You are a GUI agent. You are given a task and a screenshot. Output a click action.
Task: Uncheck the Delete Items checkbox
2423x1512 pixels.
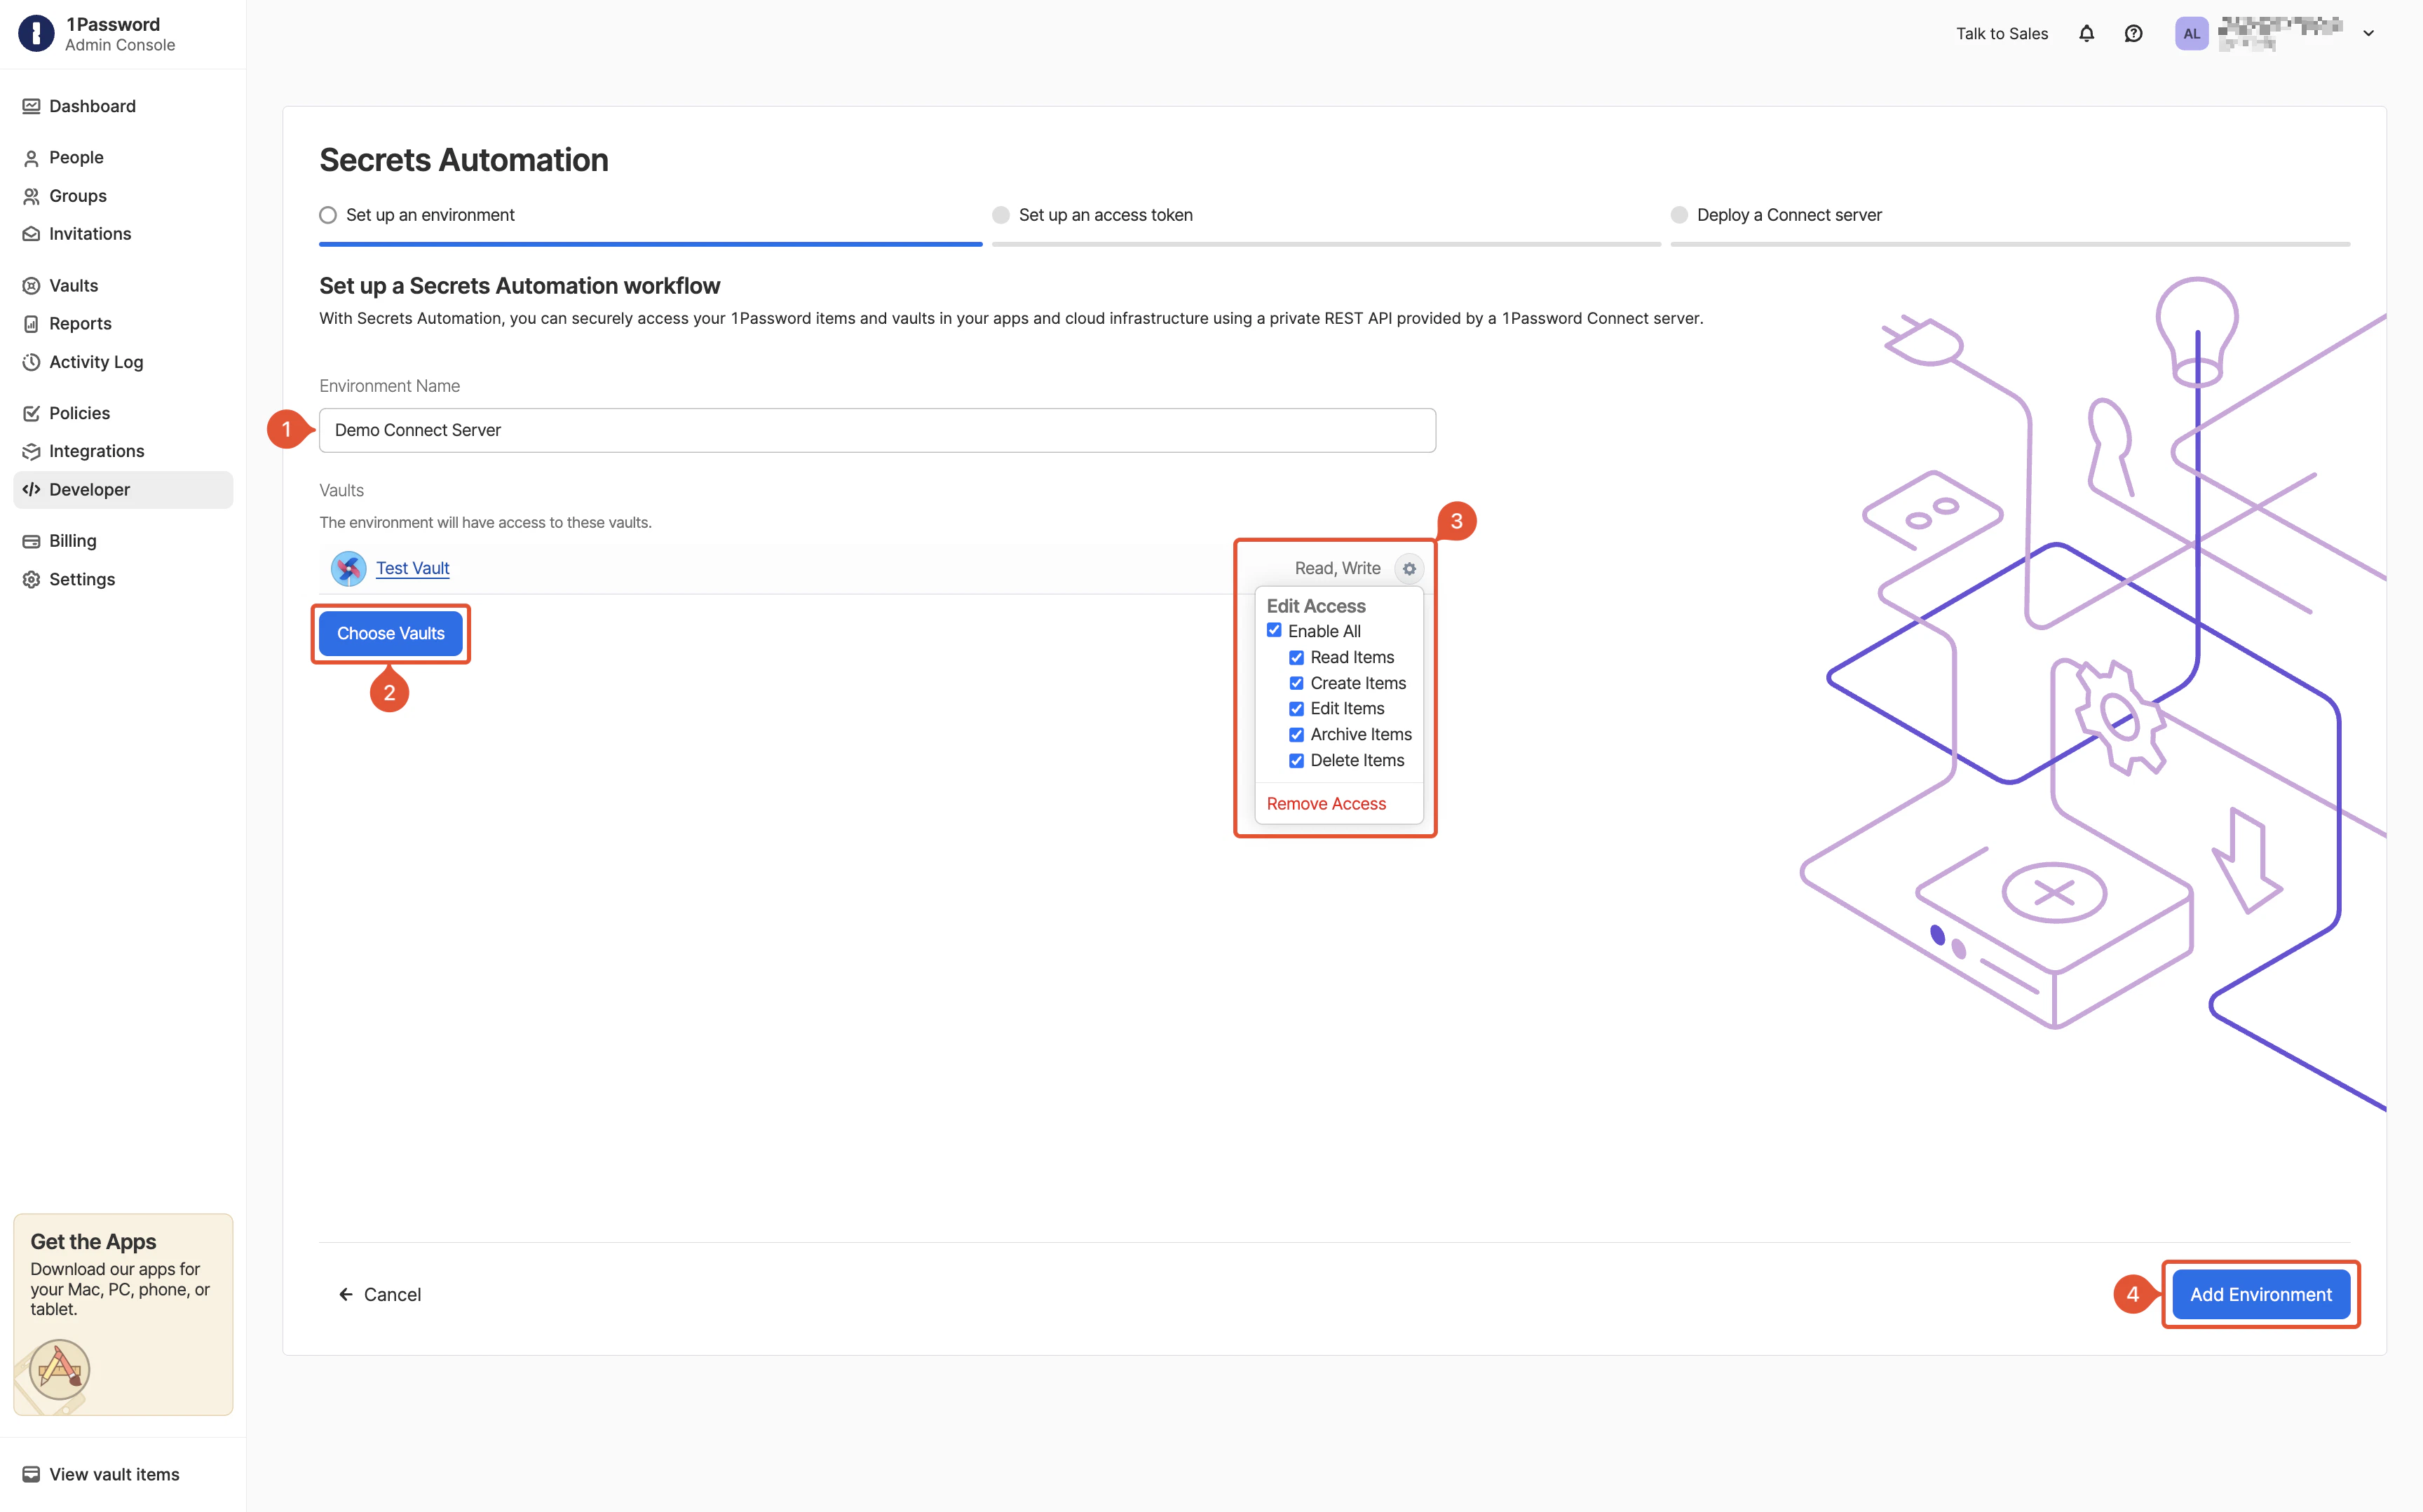tap(1296, 760)
